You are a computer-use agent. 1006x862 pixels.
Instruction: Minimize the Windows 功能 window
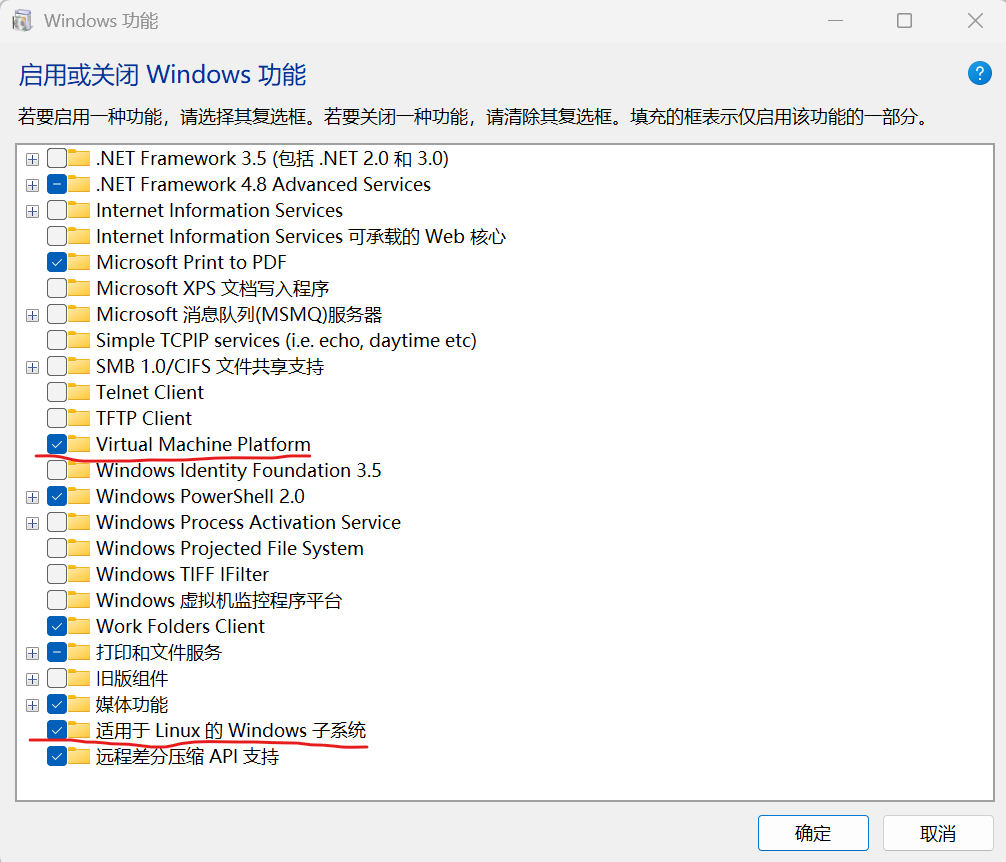[x=835, y=21]
